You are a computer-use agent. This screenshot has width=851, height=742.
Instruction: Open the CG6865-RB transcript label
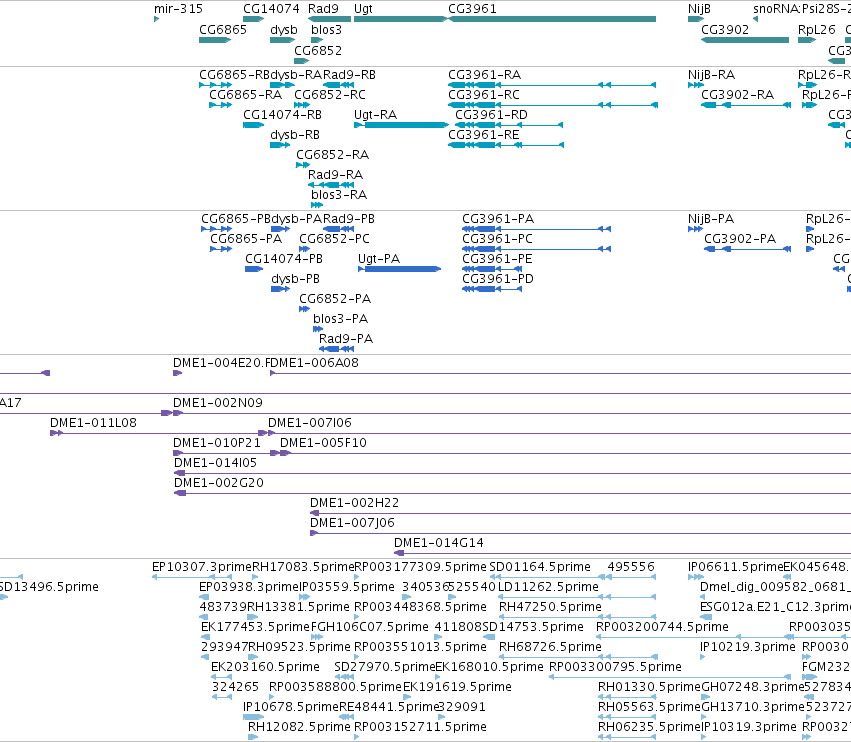(x=234, y=74)
